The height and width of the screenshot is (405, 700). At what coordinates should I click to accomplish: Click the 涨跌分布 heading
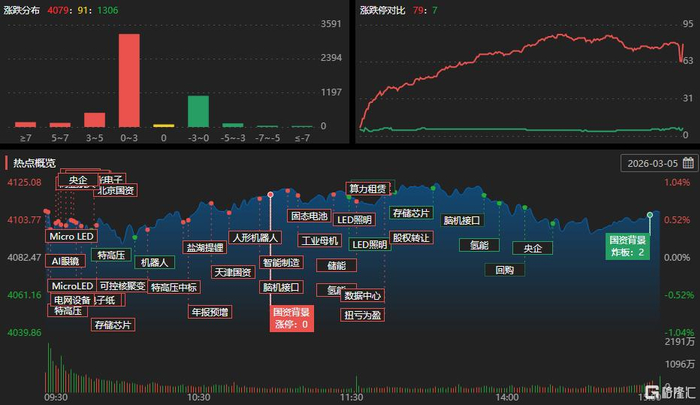coord(21,10)
